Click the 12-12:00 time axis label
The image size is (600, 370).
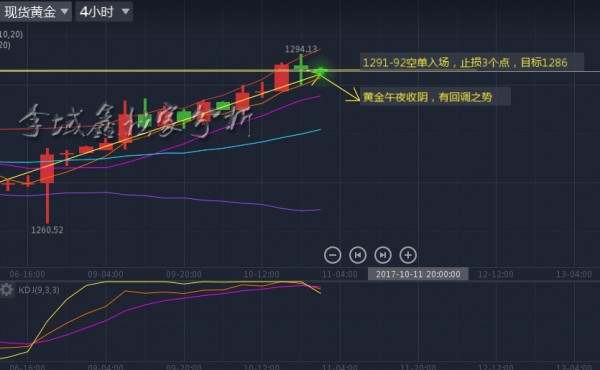pos(496,274)
